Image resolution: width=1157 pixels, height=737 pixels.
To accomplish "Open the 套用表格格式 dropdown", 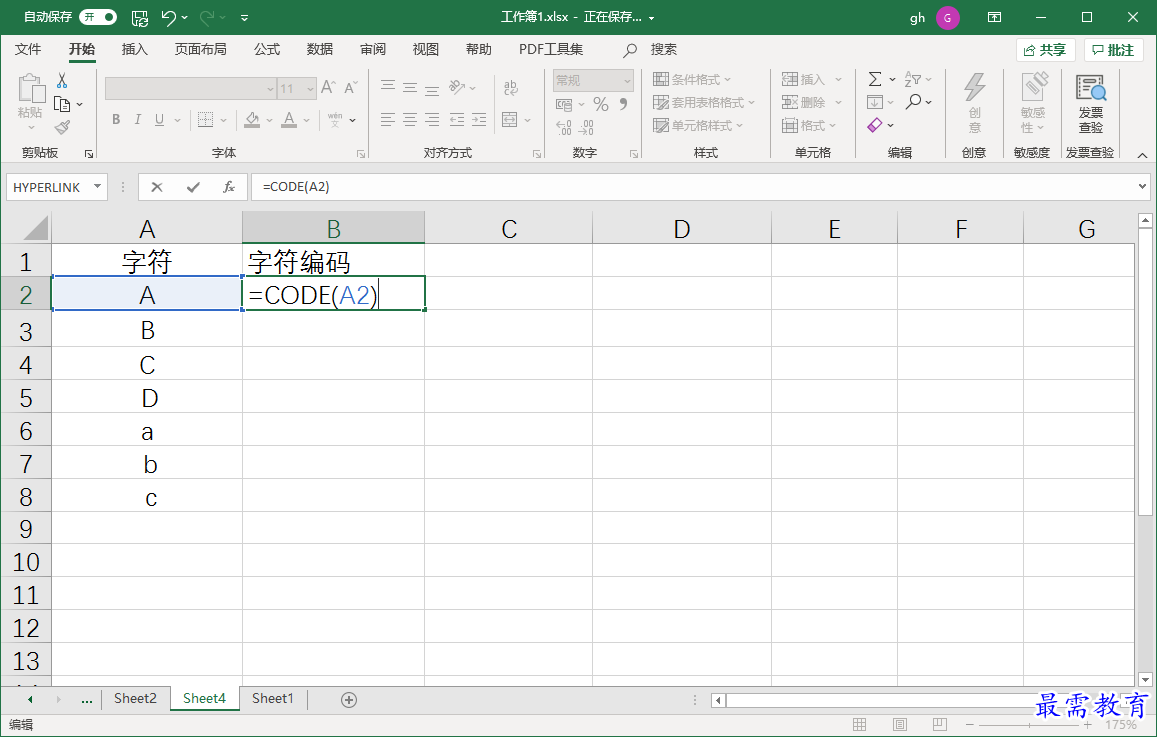I will [704, 103].
